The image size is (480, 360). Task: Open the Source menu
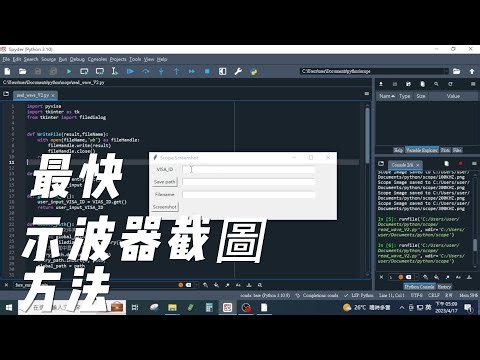[x=48, y=59]
